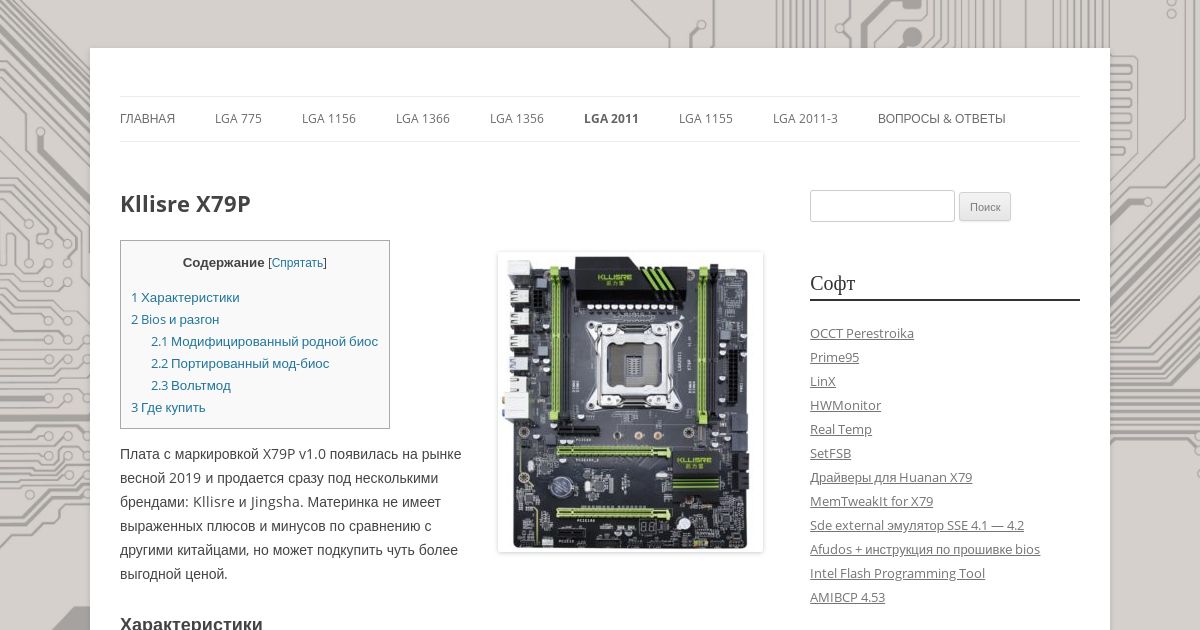This screenshot has height=630, width=1200.
Task: Open the OCCT Perestroika link
Action: click(x=862, y=333)
